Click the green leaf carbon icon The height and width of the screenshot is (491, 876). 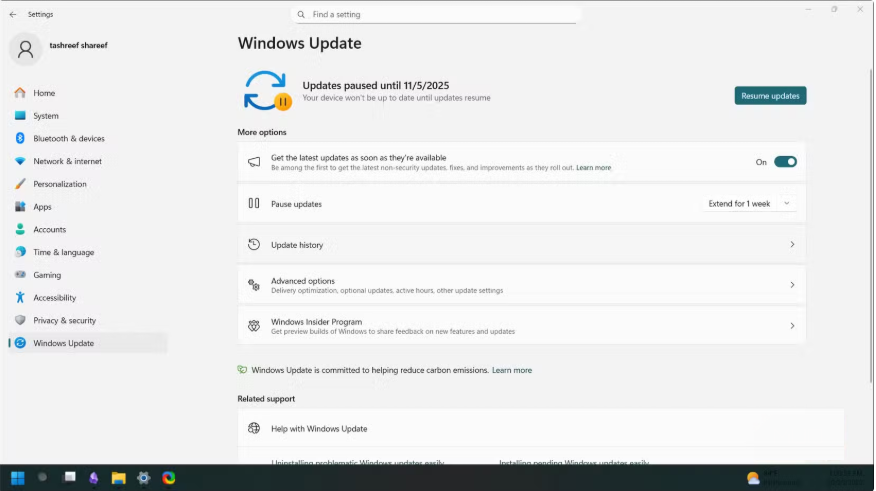242,369
